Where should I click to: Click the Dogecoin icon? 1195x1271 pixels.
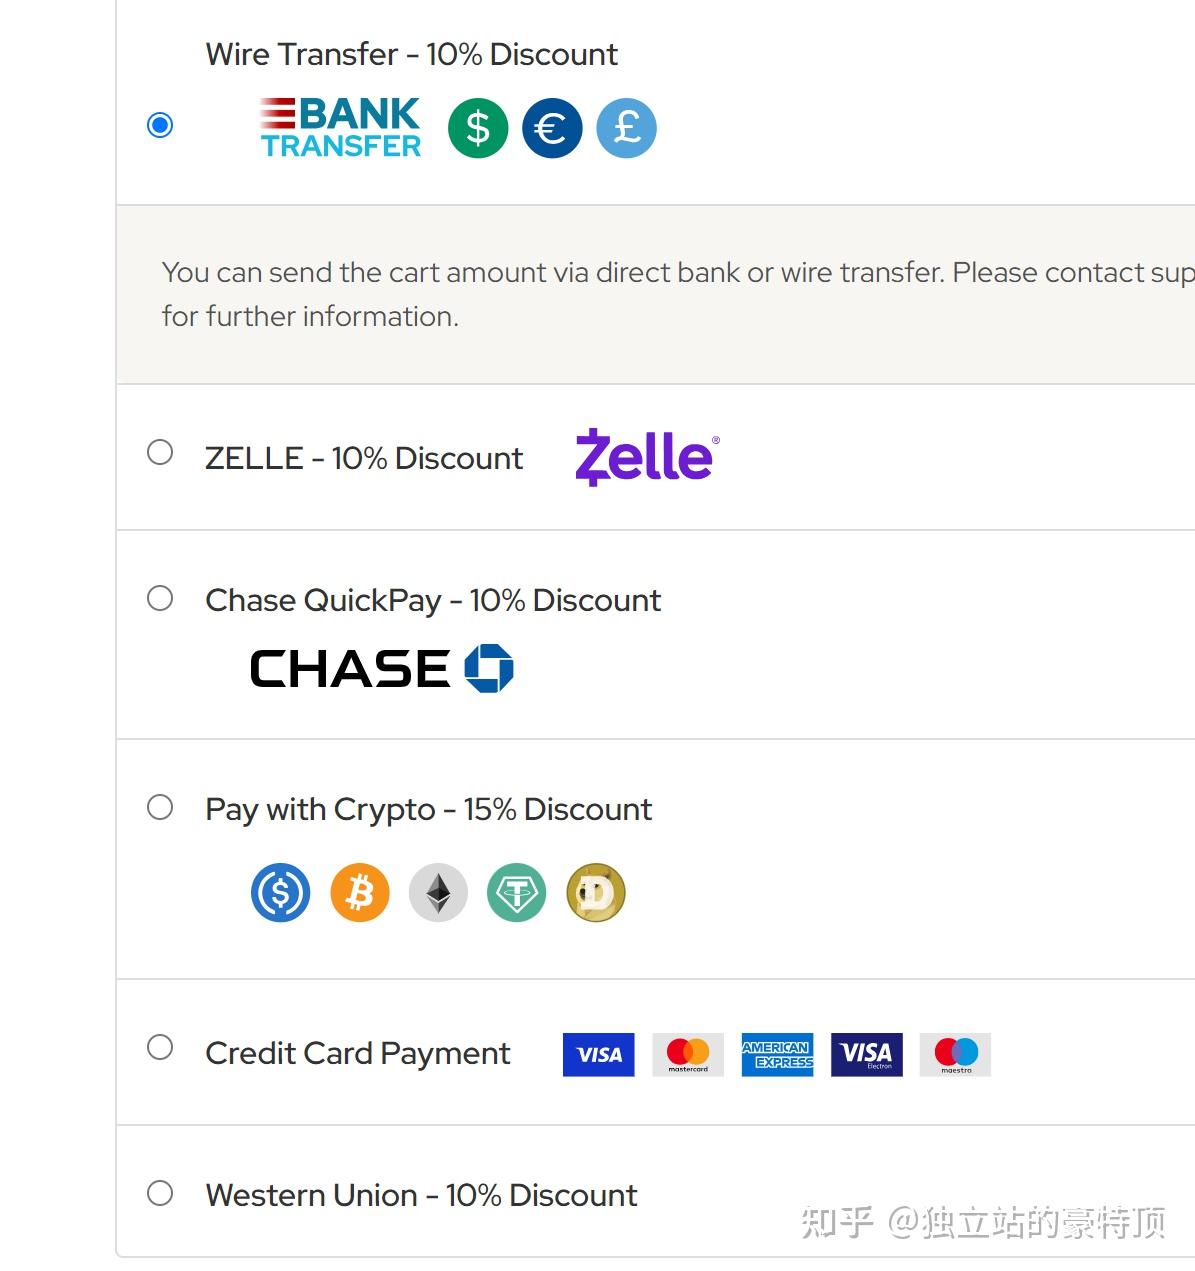pos(595,892)
